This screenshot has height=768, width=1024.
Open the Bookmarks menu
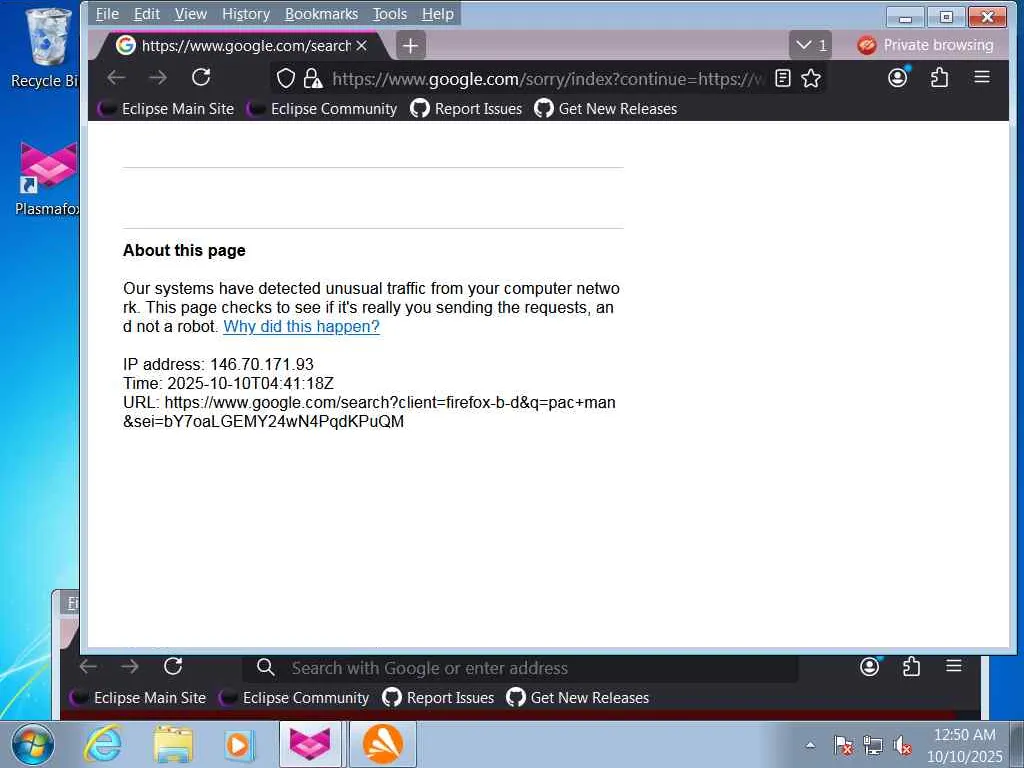click(x=321, y=14)
